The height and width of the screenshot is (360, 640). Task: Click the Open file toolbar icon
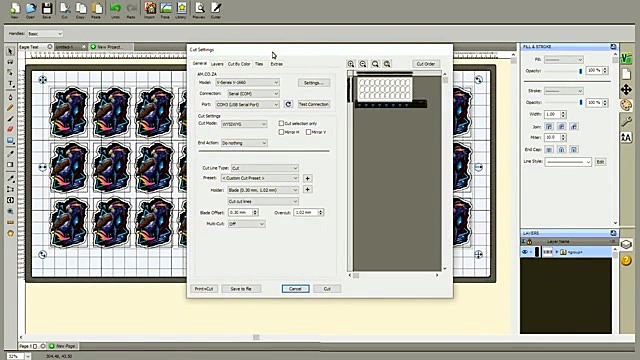tap(30, 10)
